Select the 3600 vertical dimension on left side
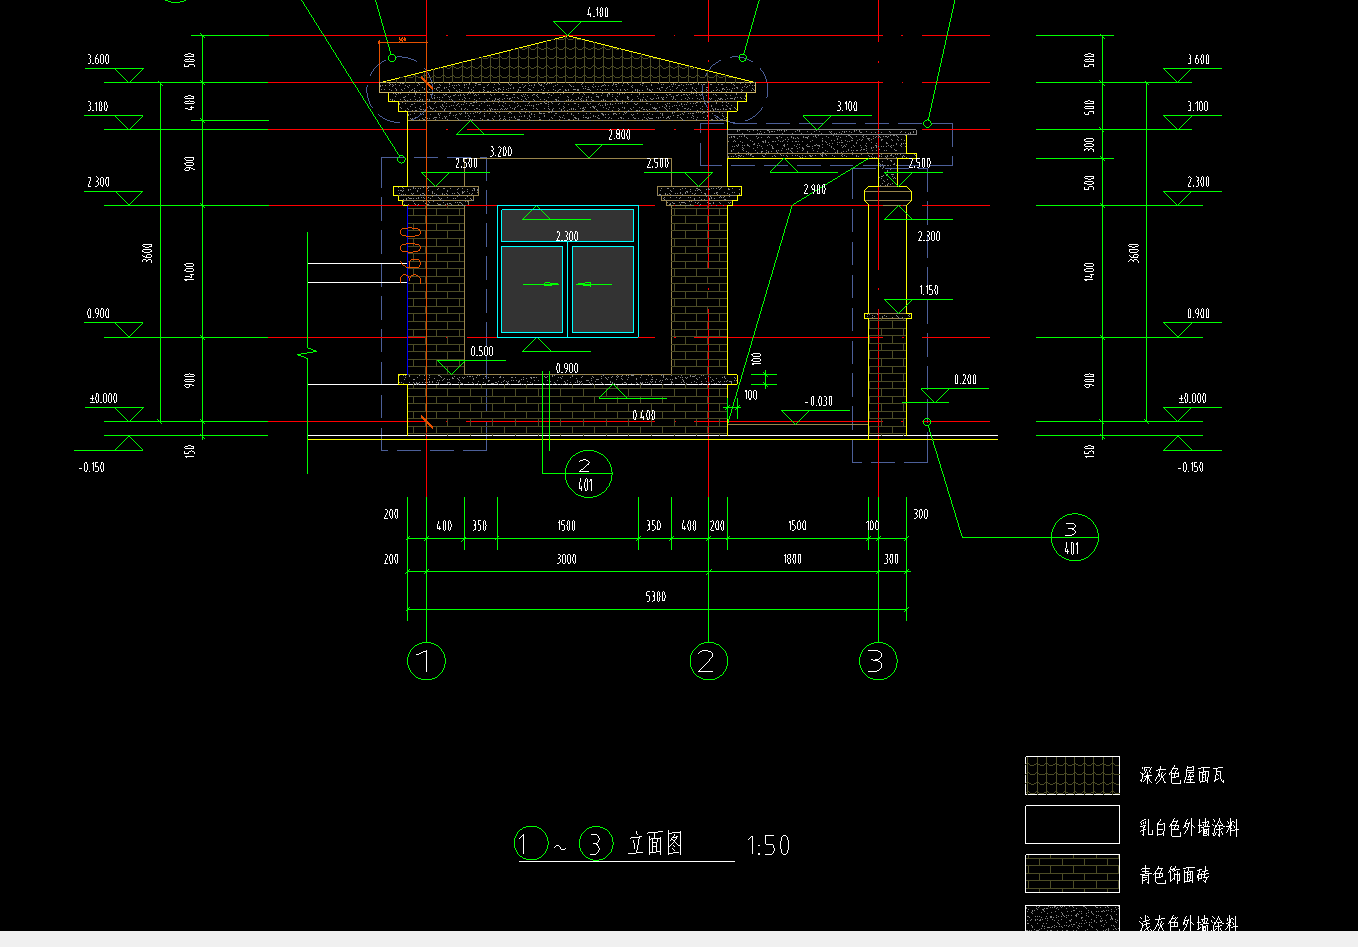The width and height of the screenshot is (1358, 947). pyautogui.click(x=149, y=253)
